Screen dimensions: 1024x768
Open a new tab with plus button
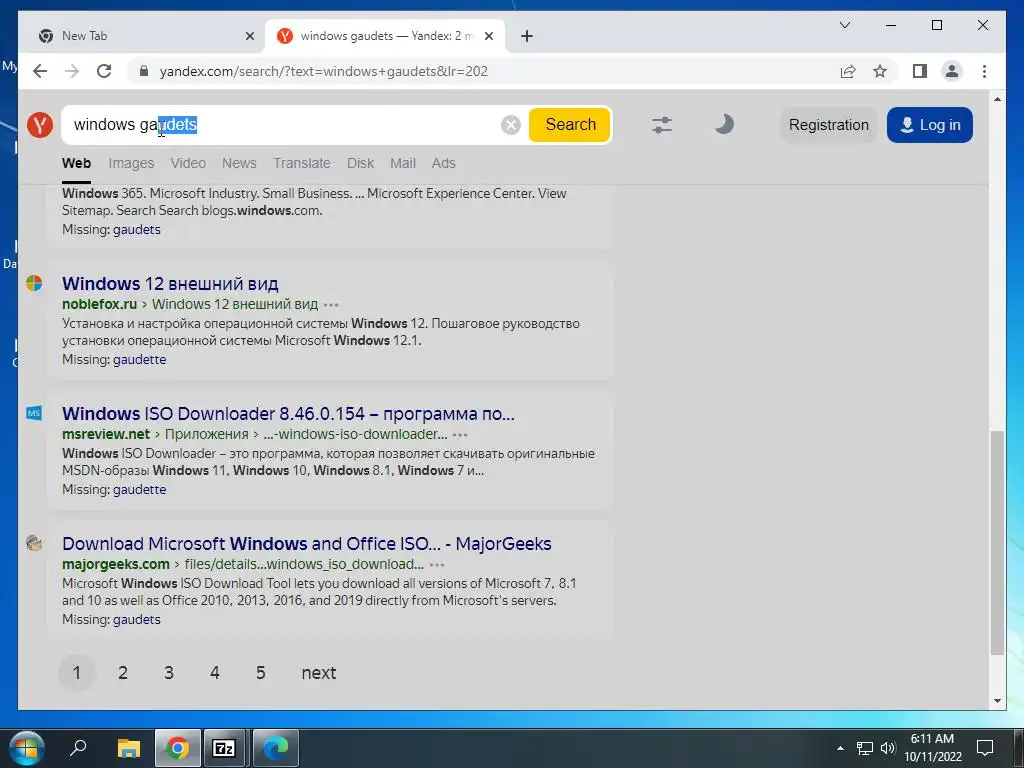click(x=527, y=36)
